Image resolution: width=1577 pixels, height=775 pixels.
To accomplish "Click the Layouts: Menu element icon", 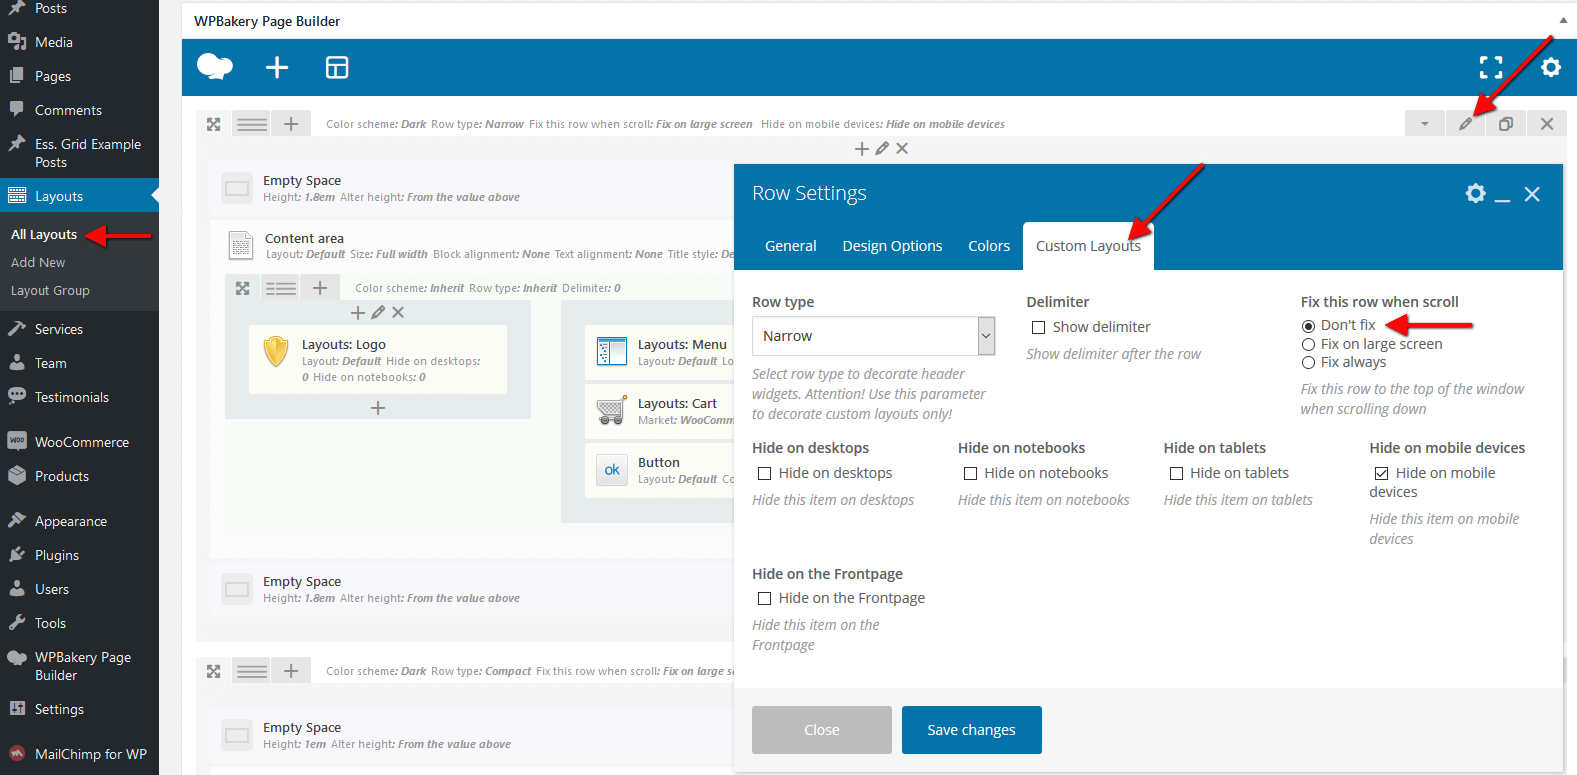I will coord(612,352).
